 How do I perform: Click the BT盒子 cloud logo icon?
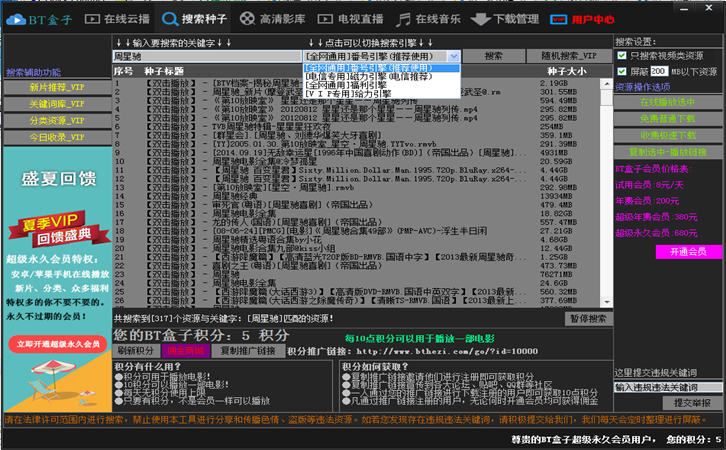coord(16,19)
